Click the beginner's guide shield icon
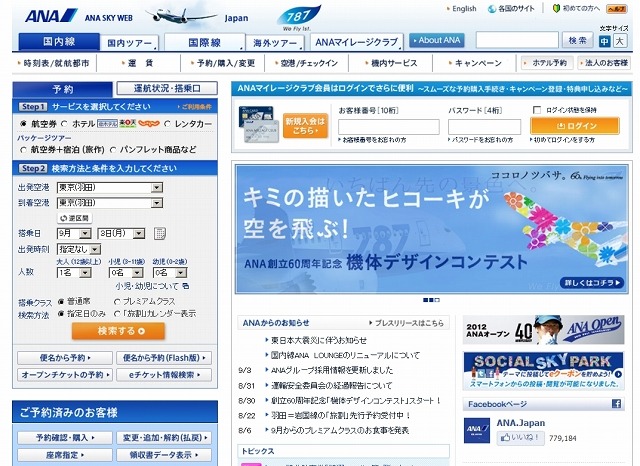This screenshot has height=466, width=640. click(x=556, y=8)
